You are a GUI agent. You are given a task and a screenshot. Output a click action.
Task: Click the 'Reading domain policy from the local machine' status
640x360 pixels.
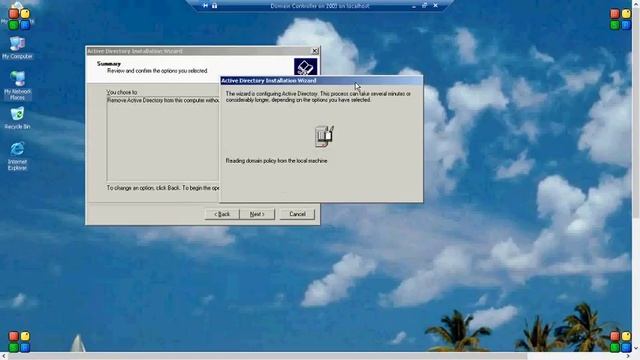[276, 161]
